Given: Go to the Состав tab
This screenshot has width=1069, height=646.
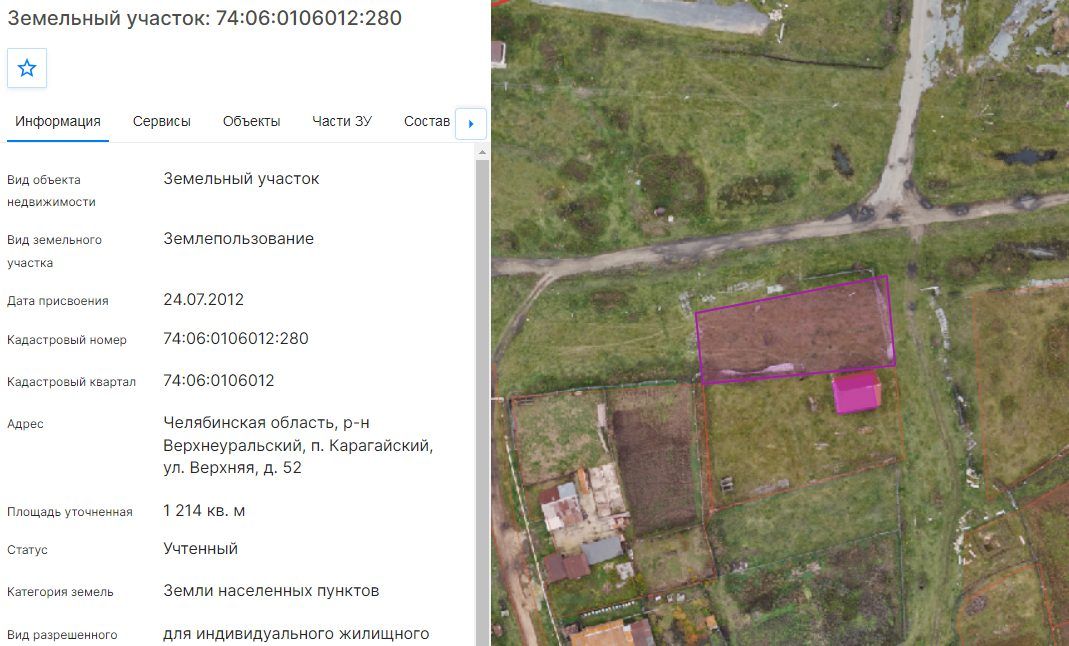Looking at the screenshot, I should (x=427, y=121).
